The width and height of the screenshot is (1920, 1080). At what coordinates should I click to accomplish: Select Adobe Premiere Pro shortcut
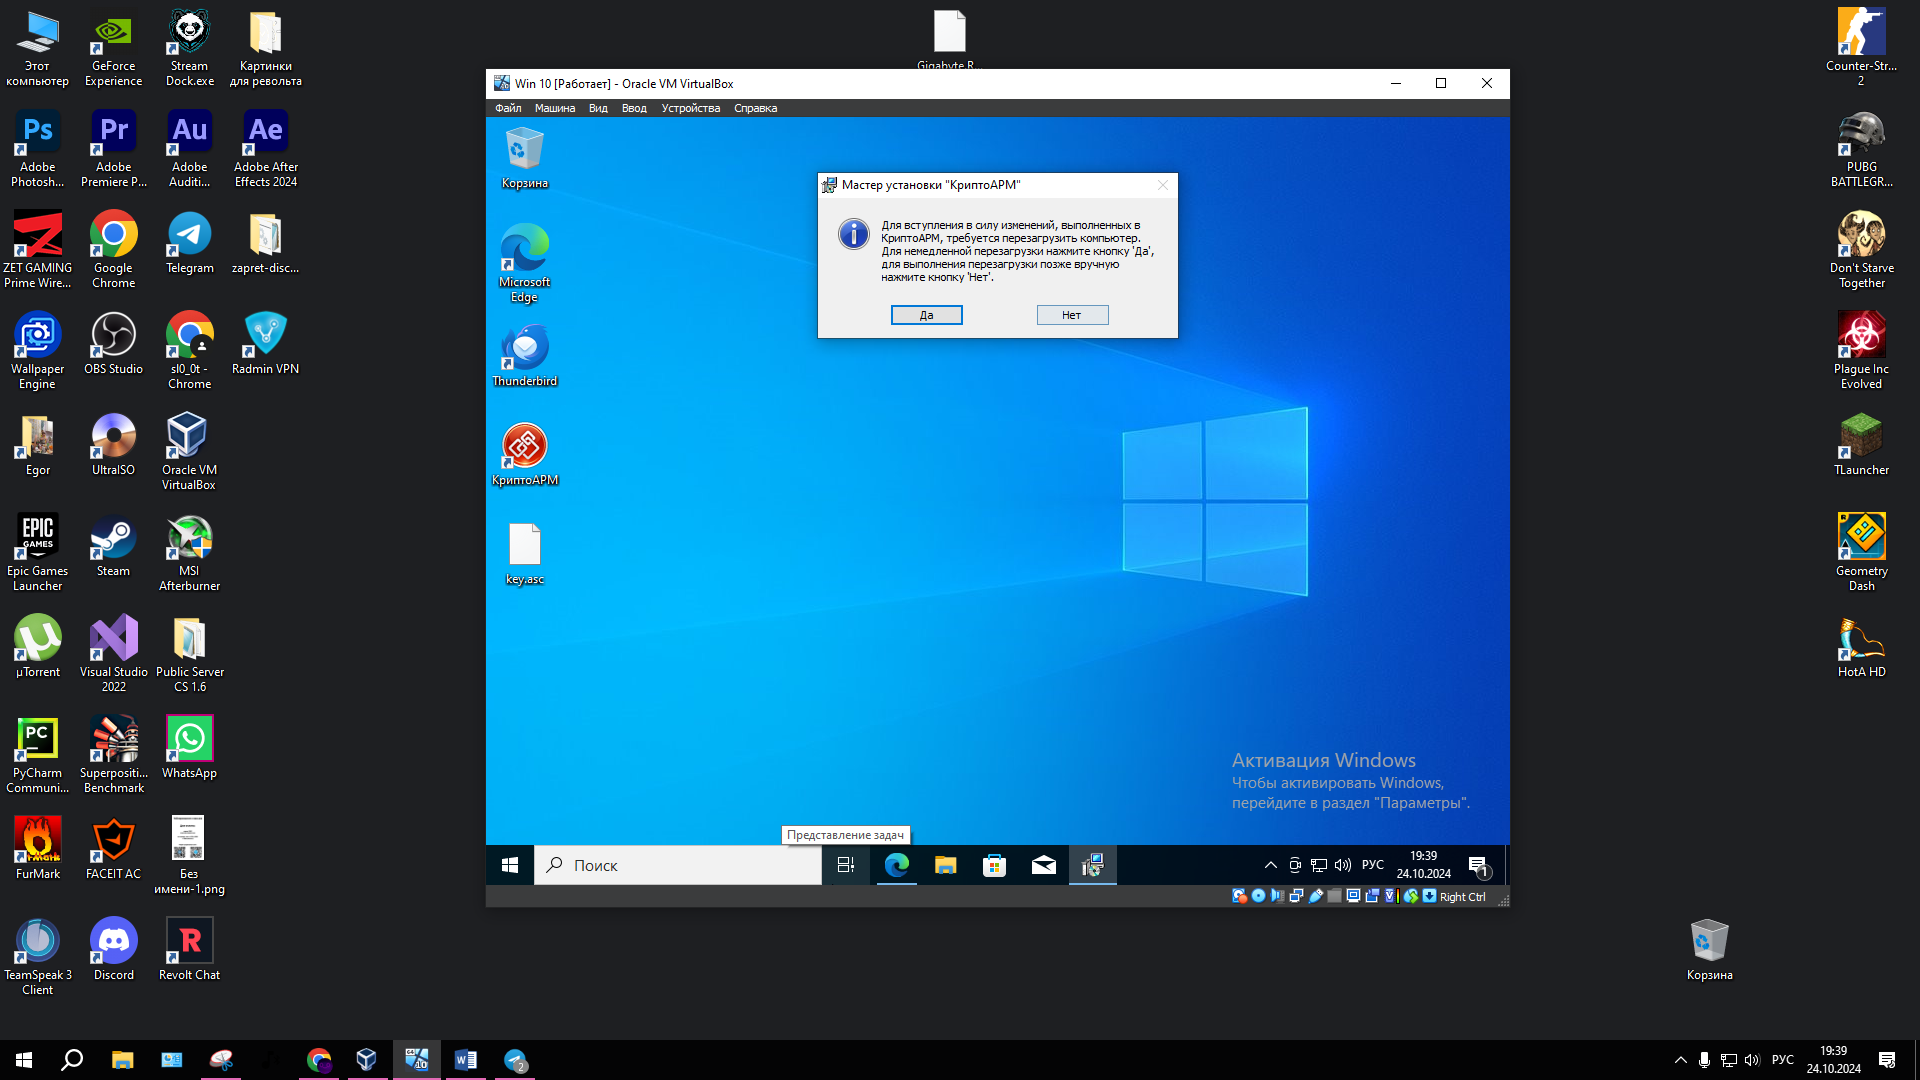coord(114,149)
